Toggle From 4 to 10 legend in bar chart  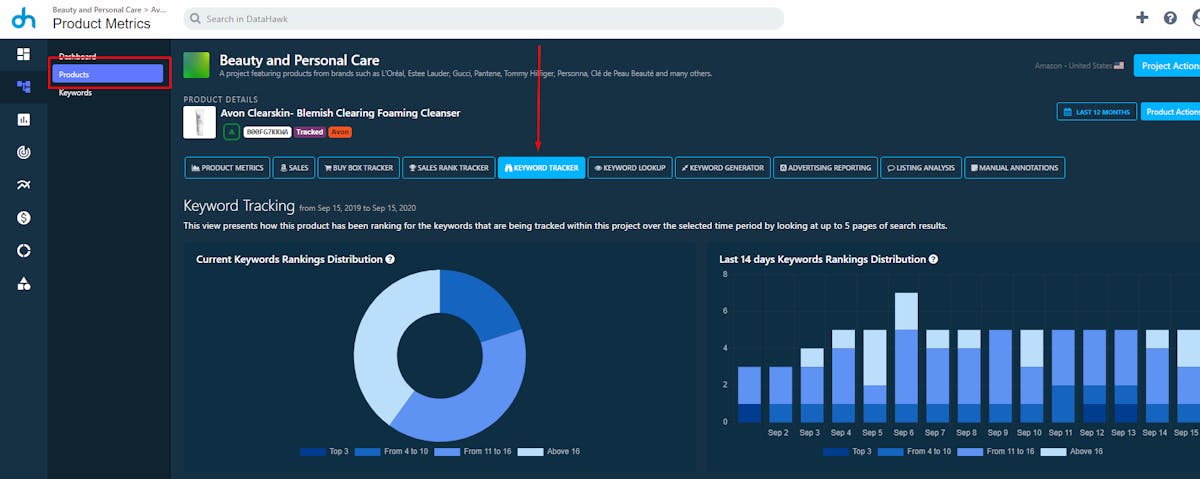pos(915,452)
